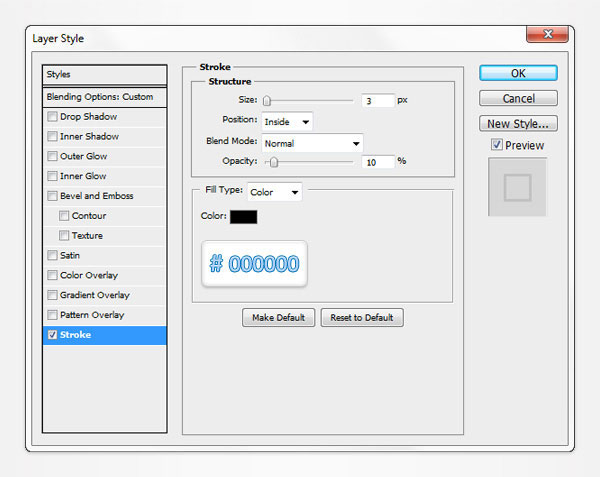Open the Position dropdown set to Inside
Image resolution: width=600 pixels, height=477 pixels.
point(287,122)
